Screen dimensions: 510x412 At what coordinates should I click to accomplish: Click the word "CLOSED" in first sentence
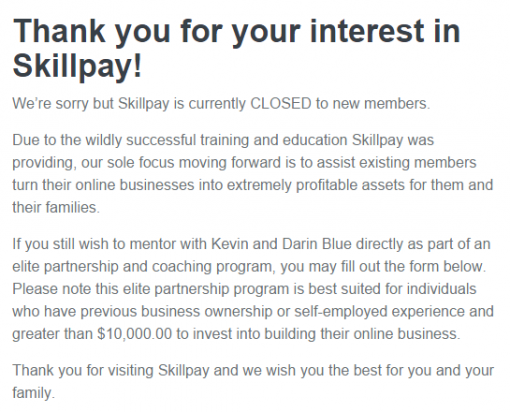tap(281, 104)
